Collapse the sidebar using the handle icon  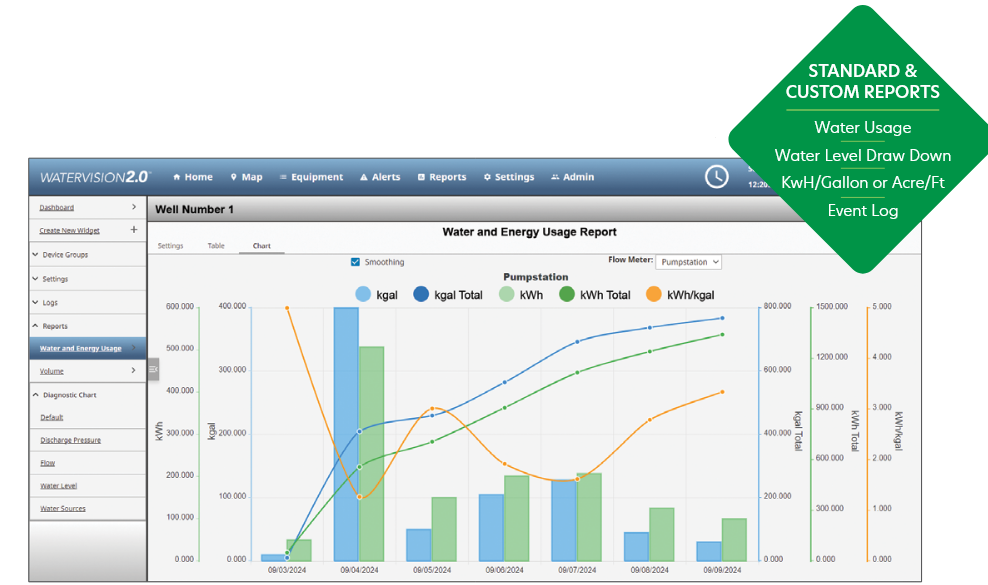(x=153, y=369)
